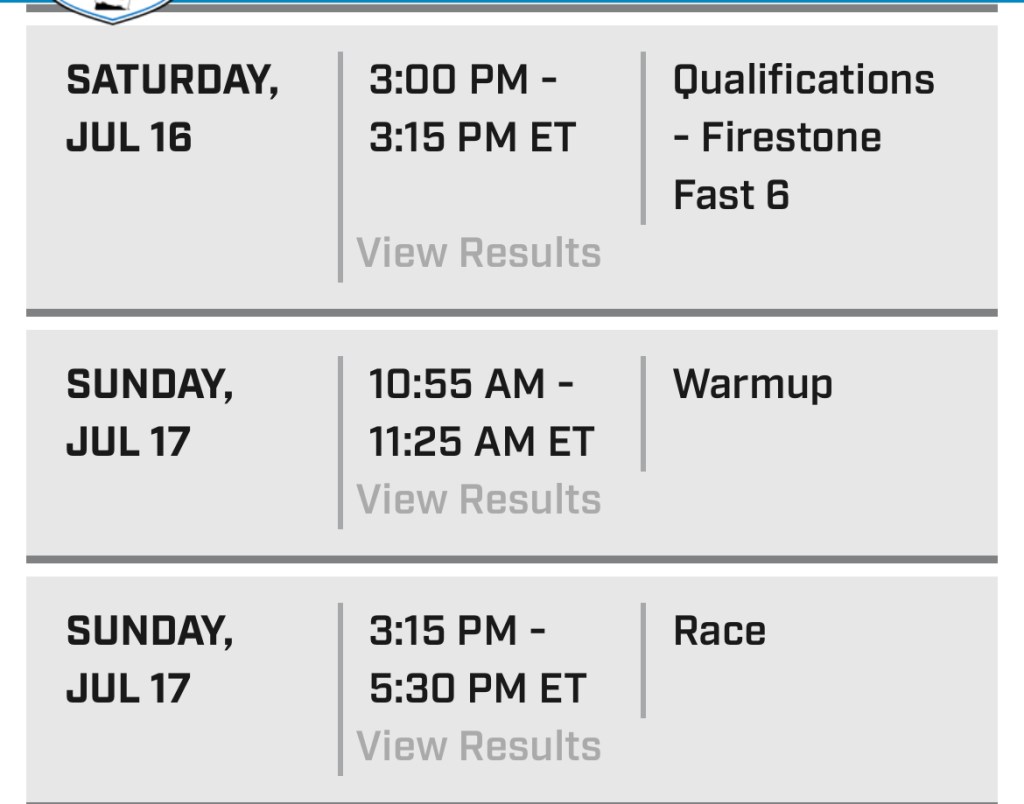Click the 3:15 PM ET qualifications end time

pos(472,138)
